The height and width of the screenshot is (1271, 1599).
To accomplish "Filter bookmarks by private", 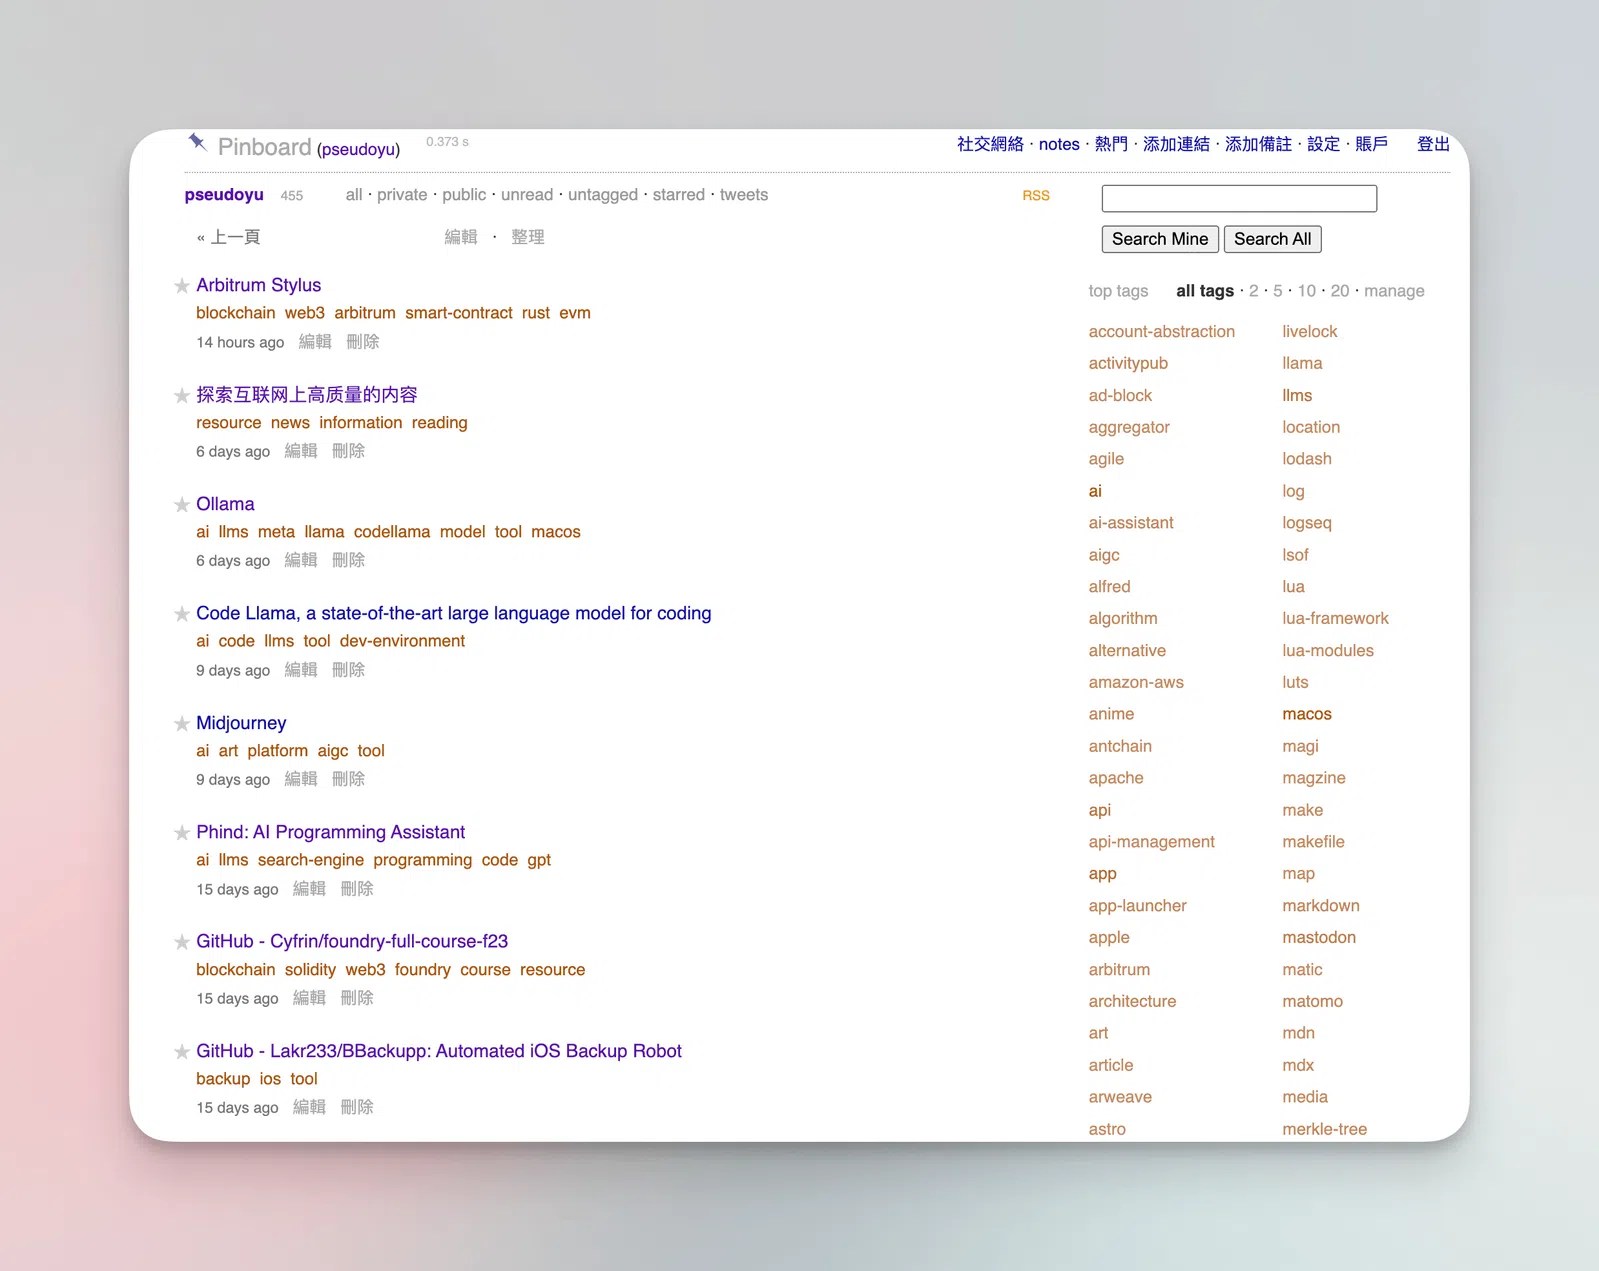I will (x=402, y=195).
